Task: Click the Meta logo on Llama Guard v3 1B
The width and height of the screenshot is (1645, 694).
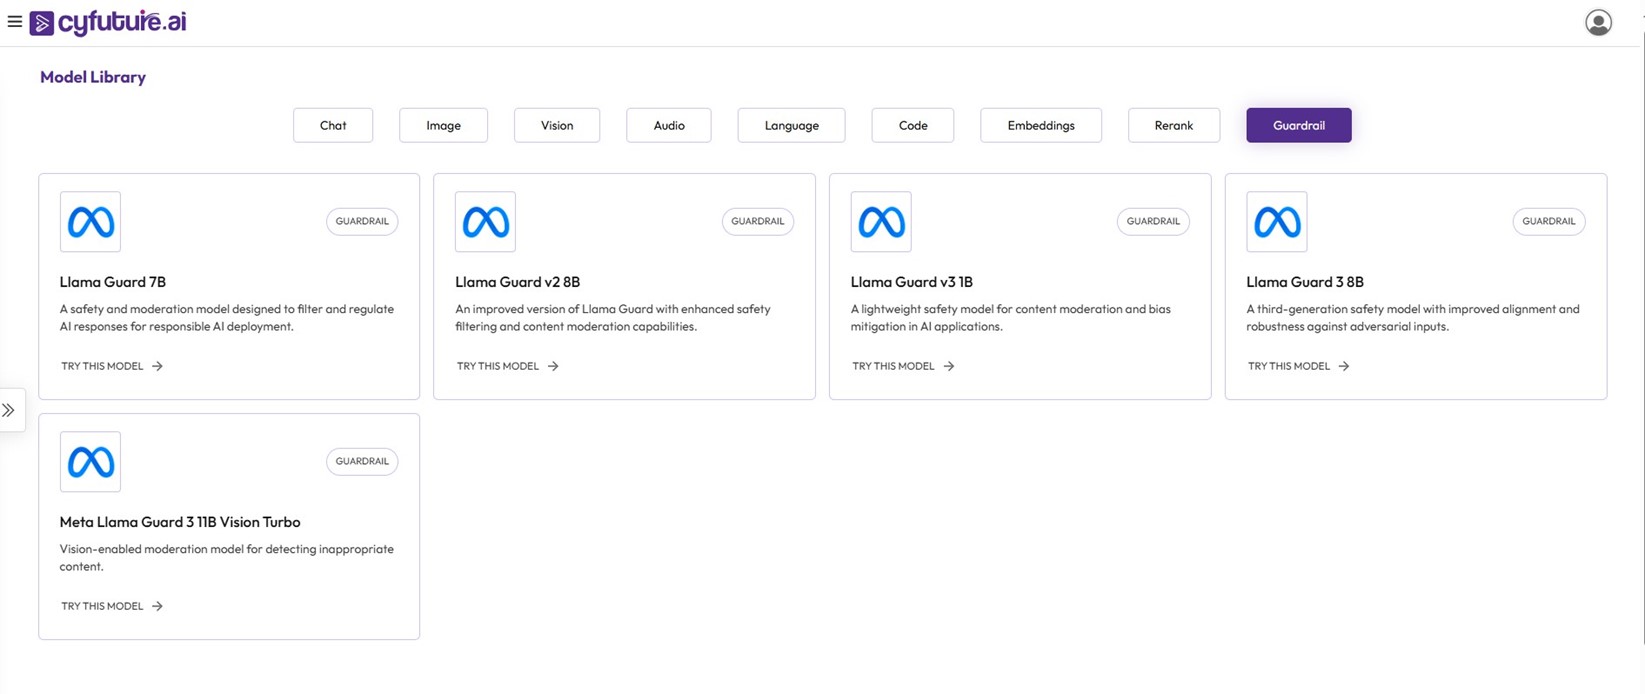Action: [881, 222]
